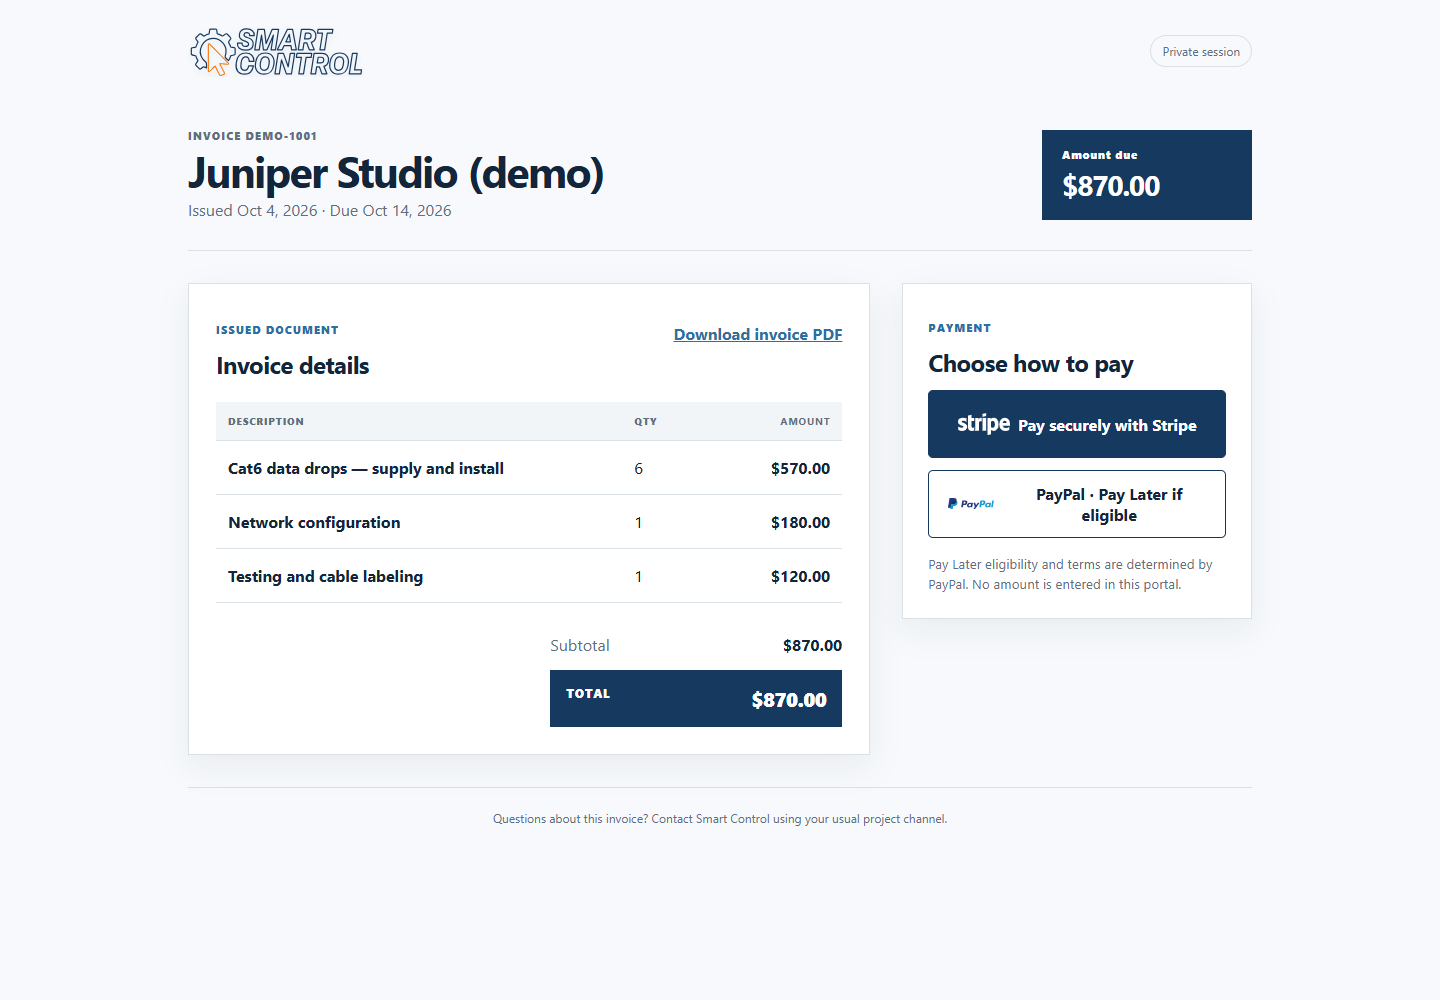Click the $180.00 amount cell

coord(800,522)
